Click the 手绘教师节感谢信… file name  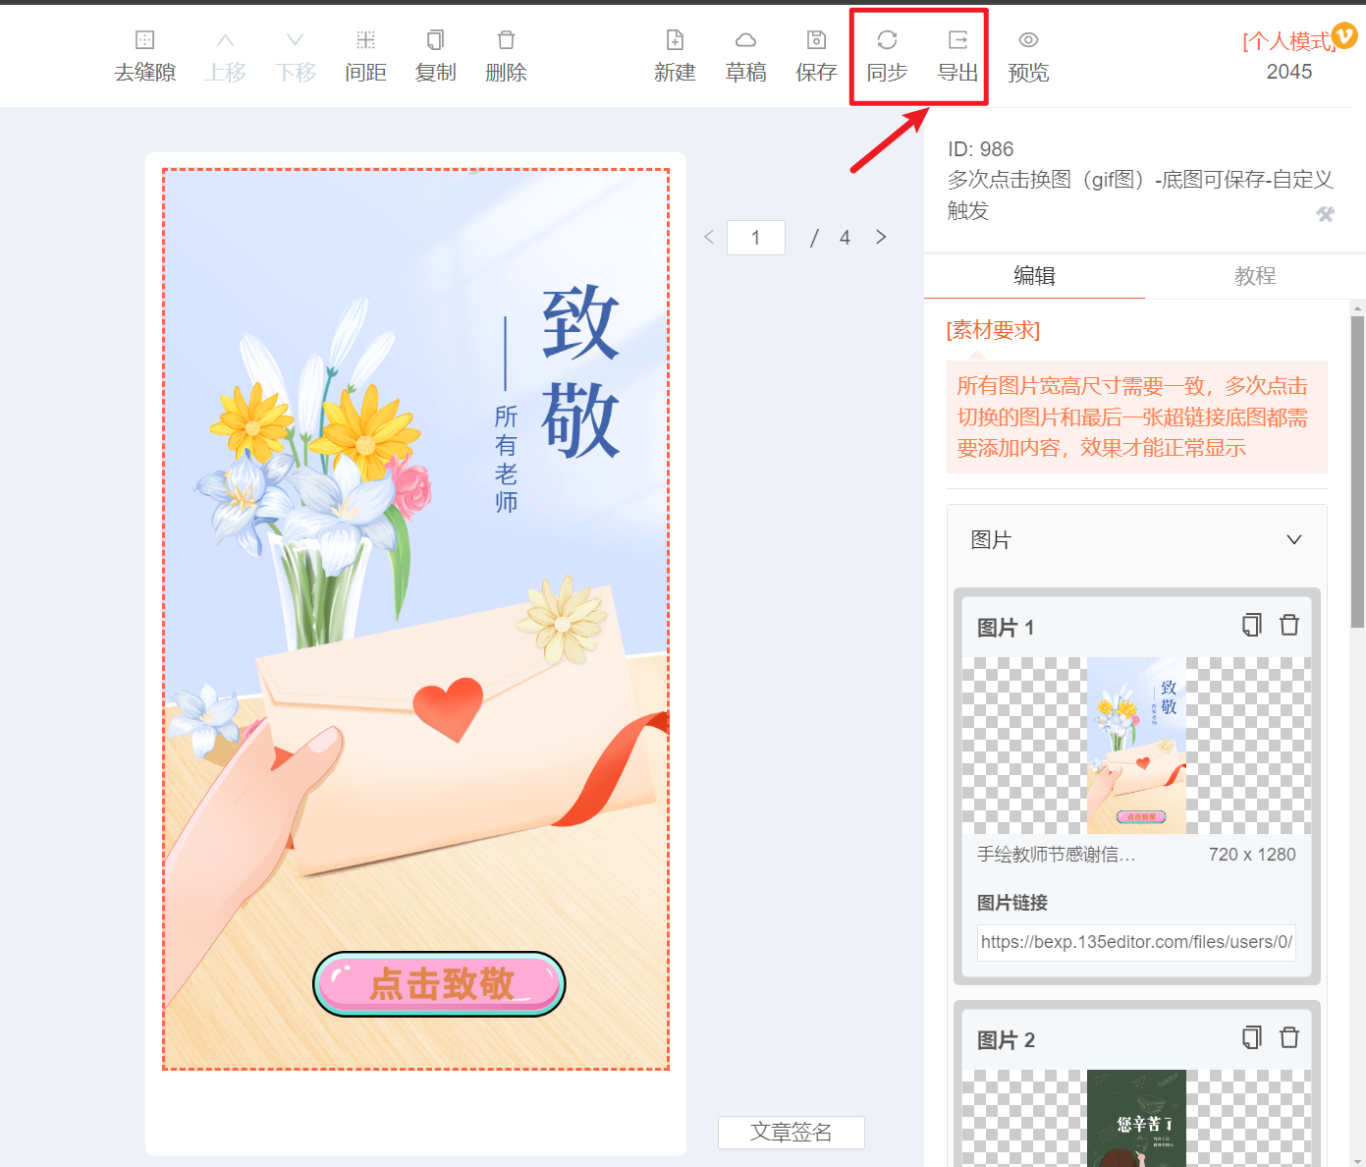(1056, 855)
